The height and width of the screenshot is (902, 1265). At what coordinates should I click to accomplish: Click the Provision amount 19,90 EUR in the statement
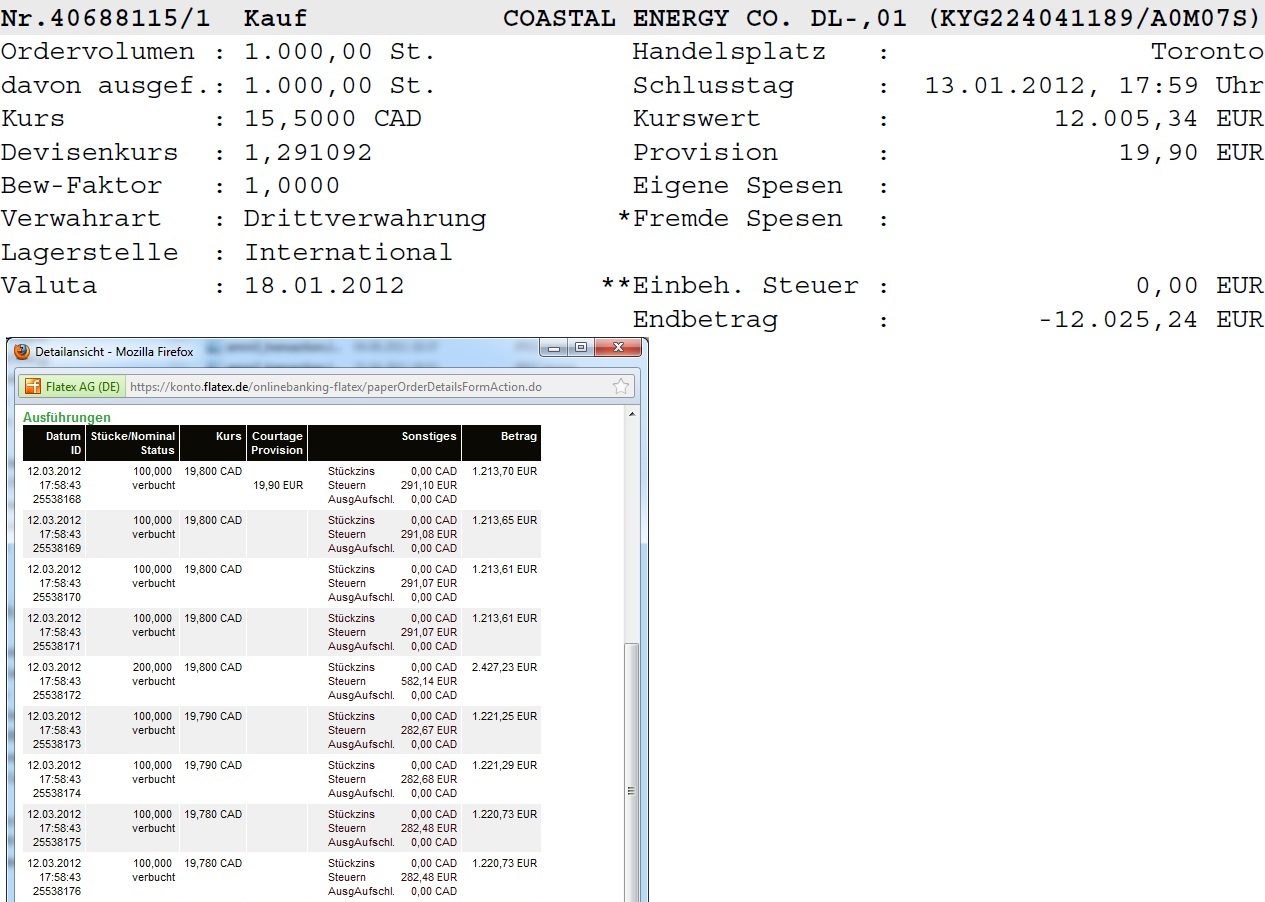(x=1191, y=152)
